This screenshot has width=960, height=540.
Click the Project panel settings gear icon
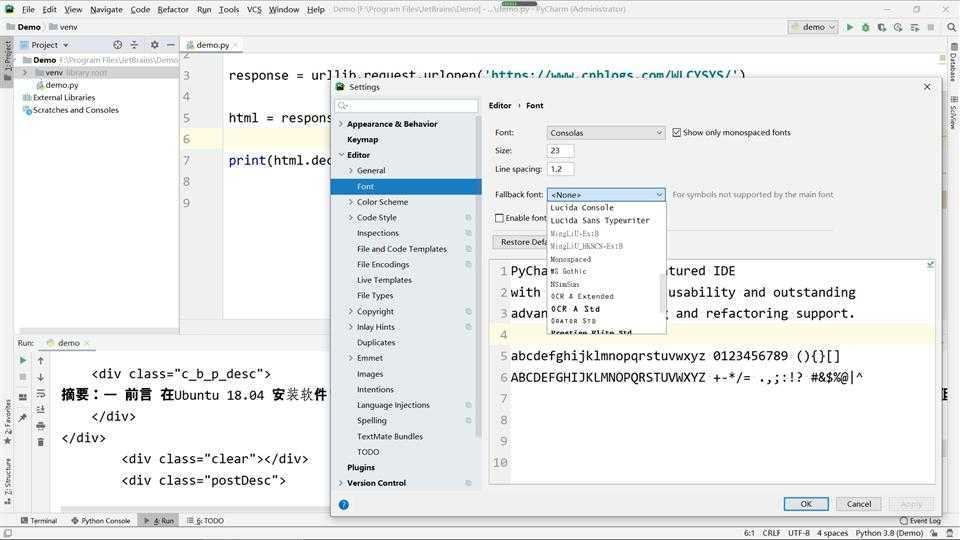[154, 45]
